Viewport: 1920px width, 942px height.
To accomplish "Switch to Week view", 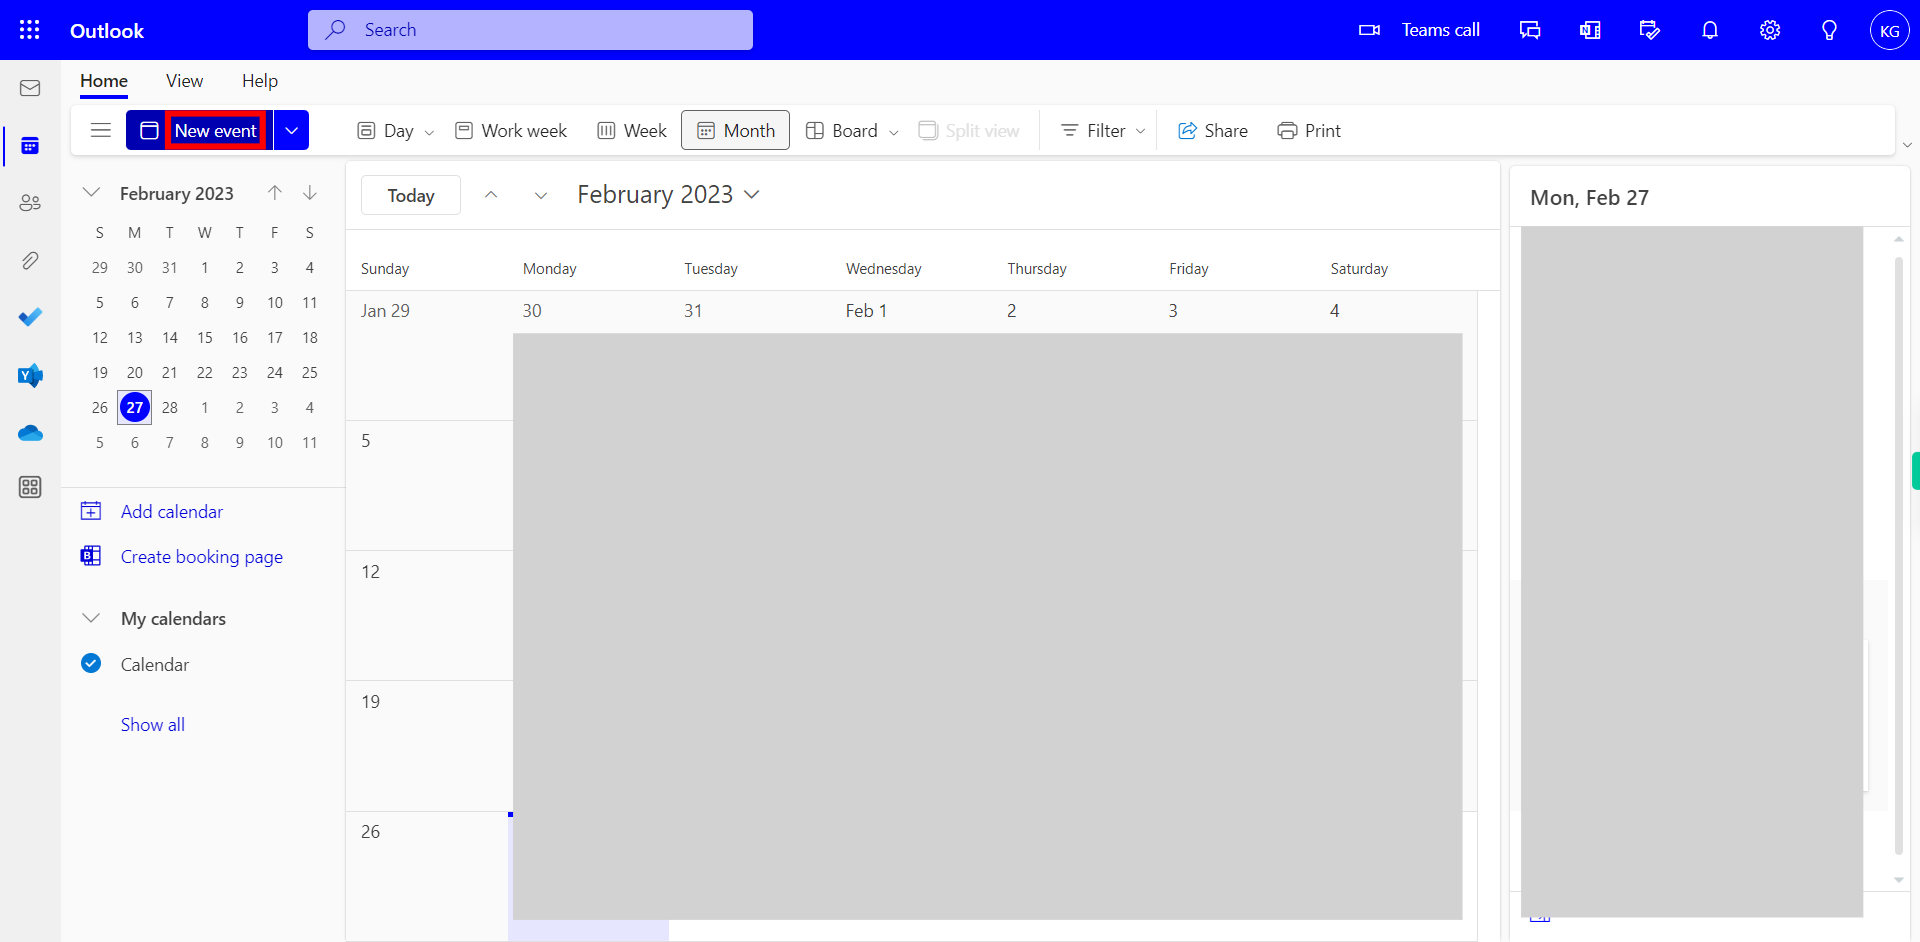I will (x=631, y=131).
